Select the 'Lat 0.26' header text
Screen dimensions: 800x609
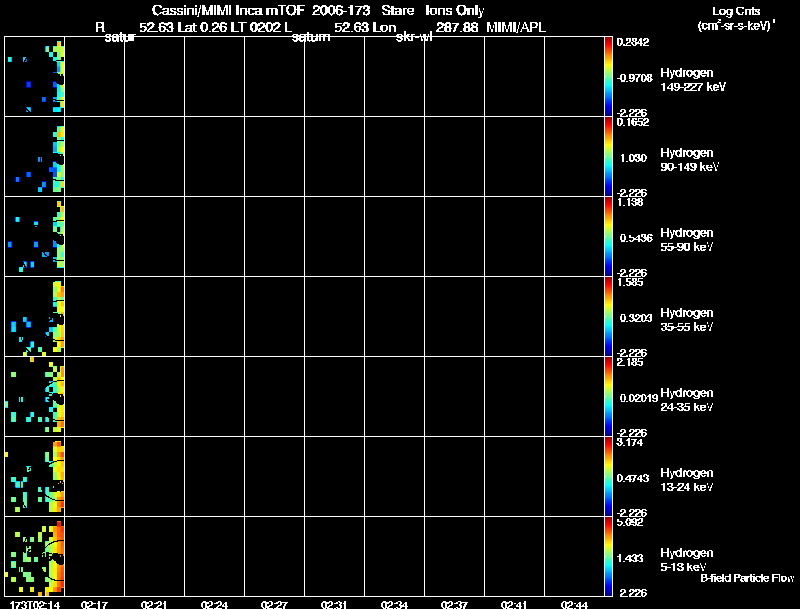click(x=202, y=28)
